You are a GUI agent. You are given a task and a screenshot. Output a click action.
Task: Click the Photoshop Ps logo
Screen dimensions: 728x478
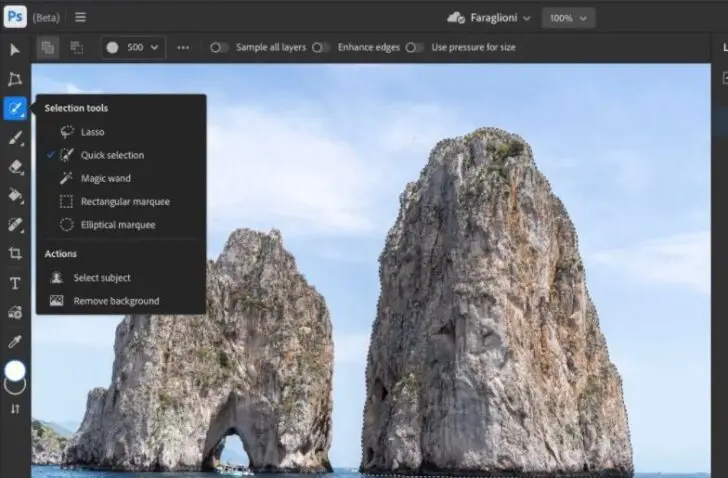point(15,17)
